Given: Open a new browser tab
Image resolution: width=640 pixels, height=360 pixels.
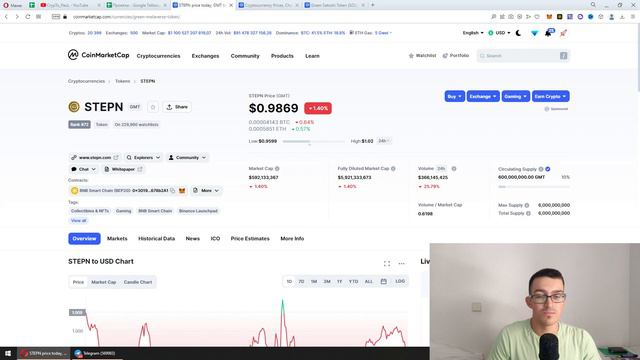Looking at the screenshot, I should 373,5.
